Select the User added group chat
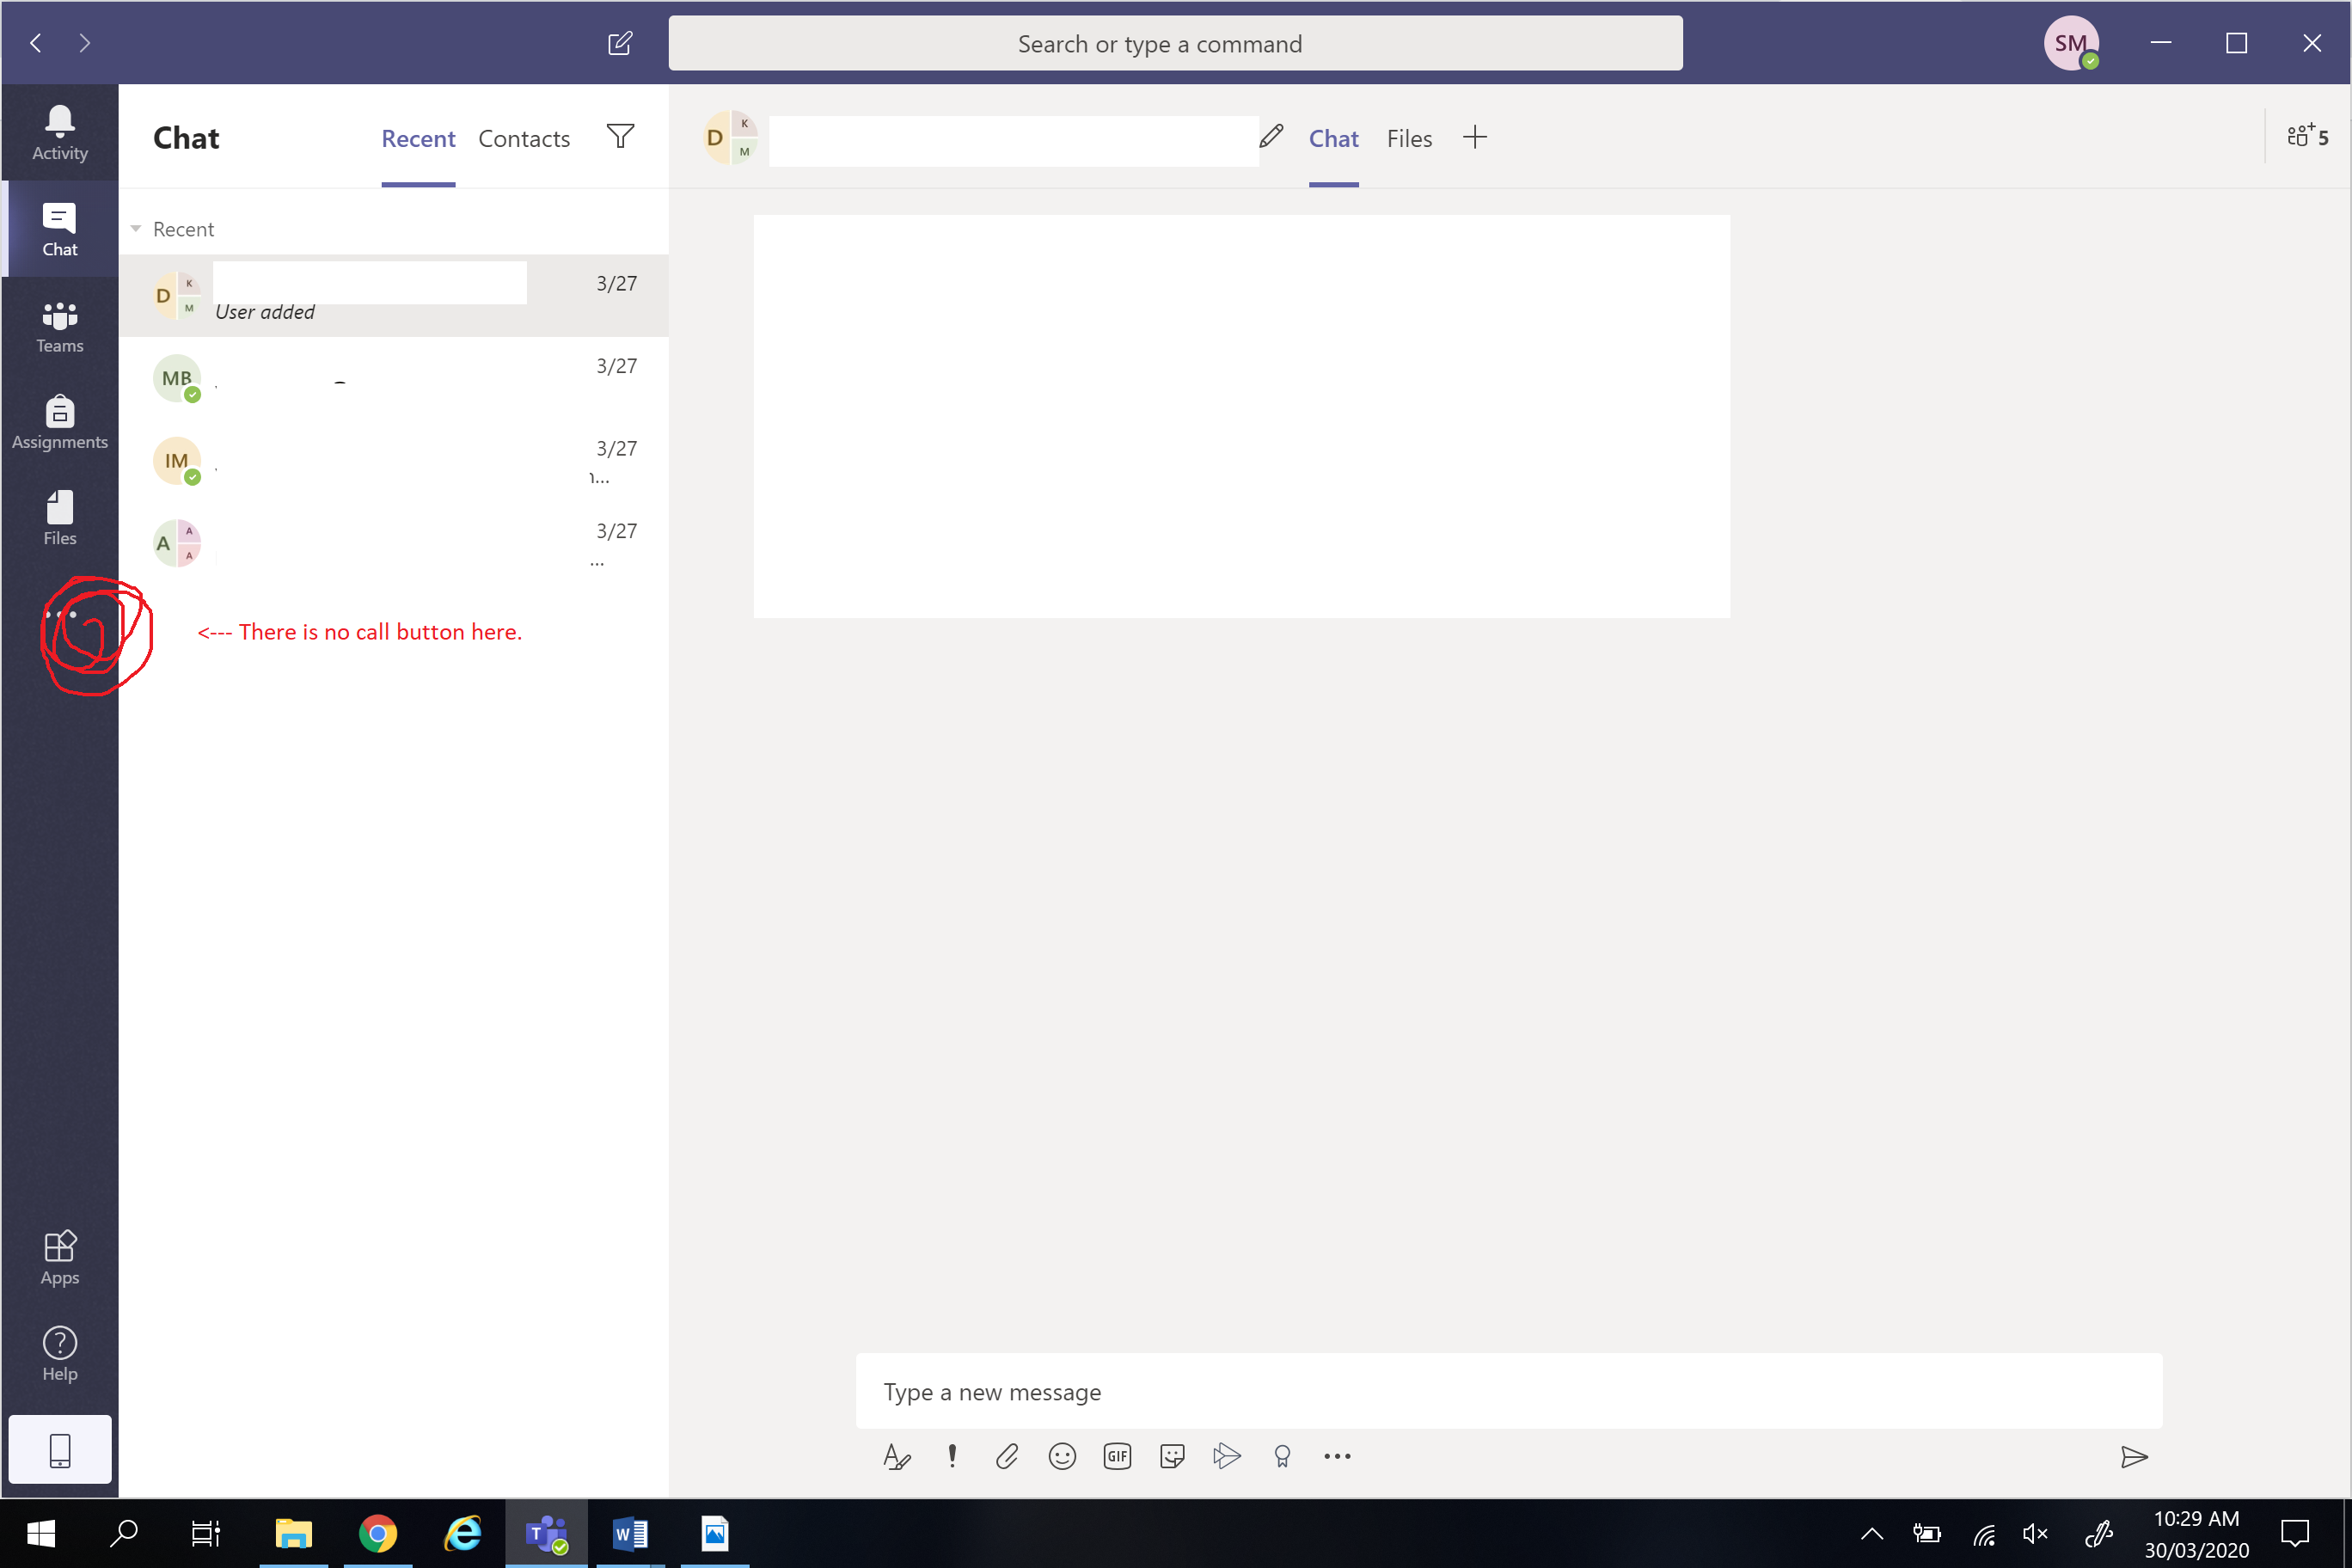This screenshot has width=2352, height=1568. pos(394,295)
